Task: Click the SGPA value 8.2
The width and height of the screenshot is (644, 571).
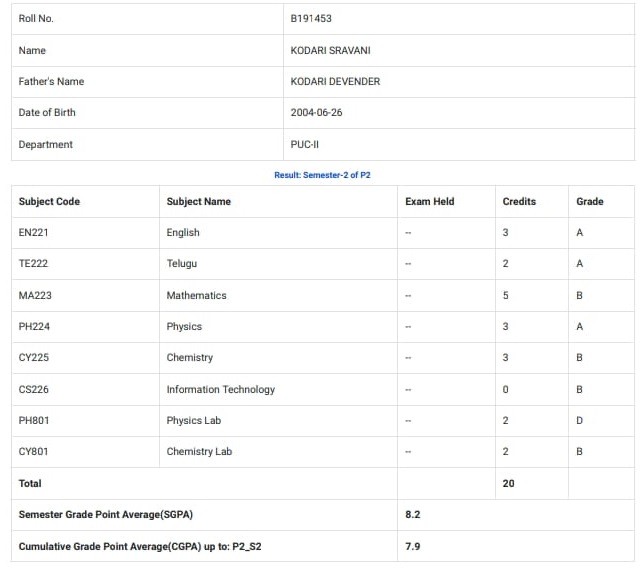Action: tap(412, 515)
